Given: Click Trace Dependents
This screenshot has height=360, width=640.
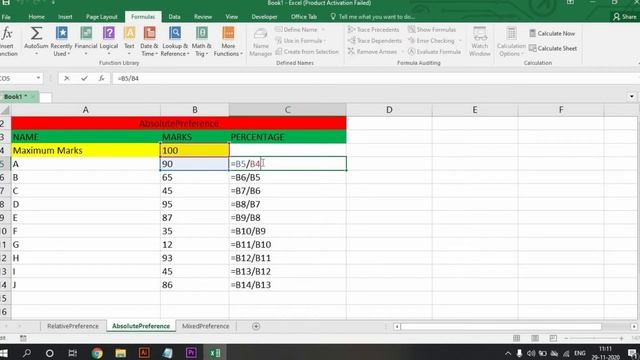Looking at the screenshot, I should [x=375, y=41].
